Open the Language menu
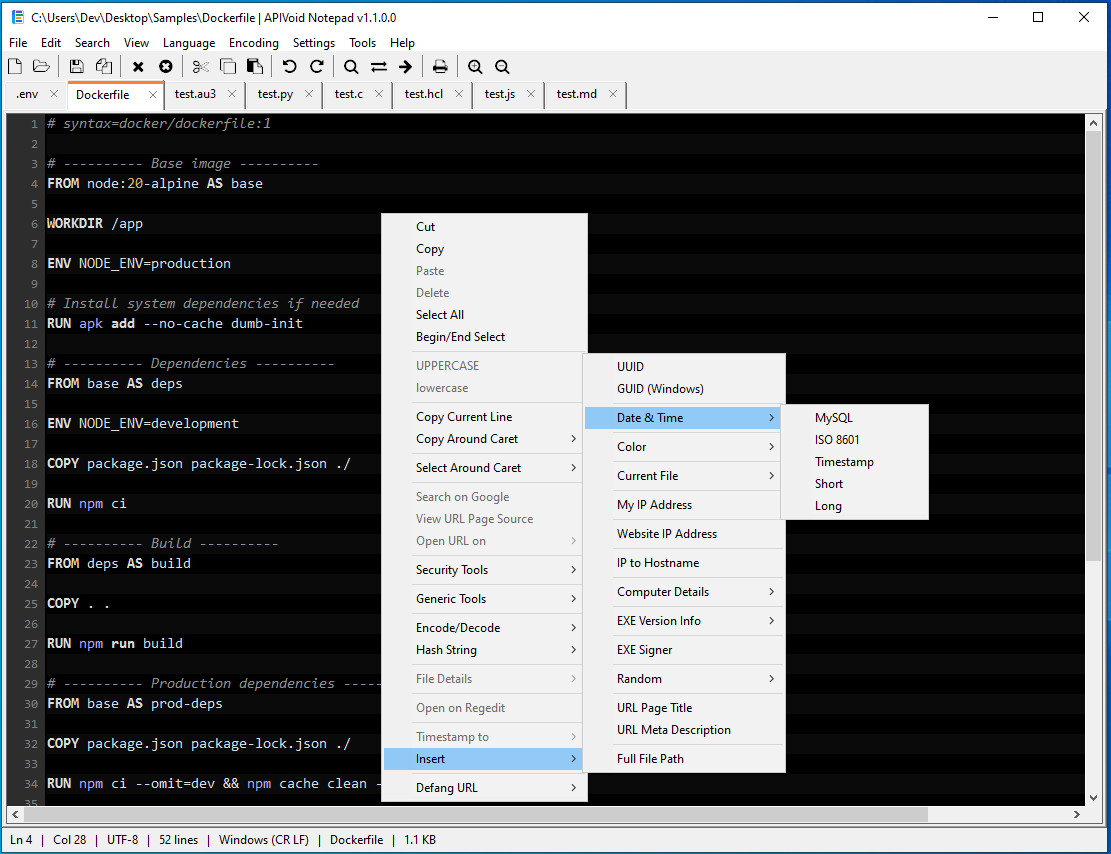 click(188, 43)
